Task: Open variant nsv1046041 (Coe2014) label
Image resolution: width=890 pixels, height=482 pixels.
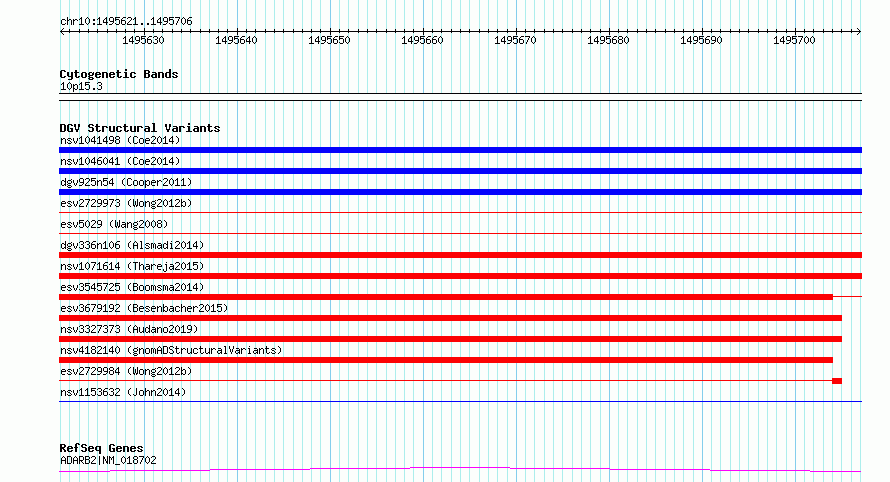Action: coord(120,161)
